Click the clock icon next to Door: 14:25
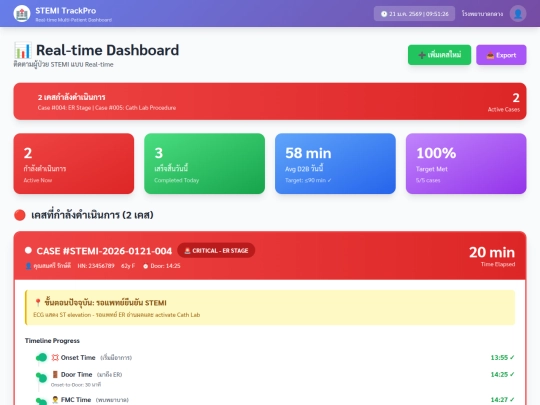 (x=145, y=266)
